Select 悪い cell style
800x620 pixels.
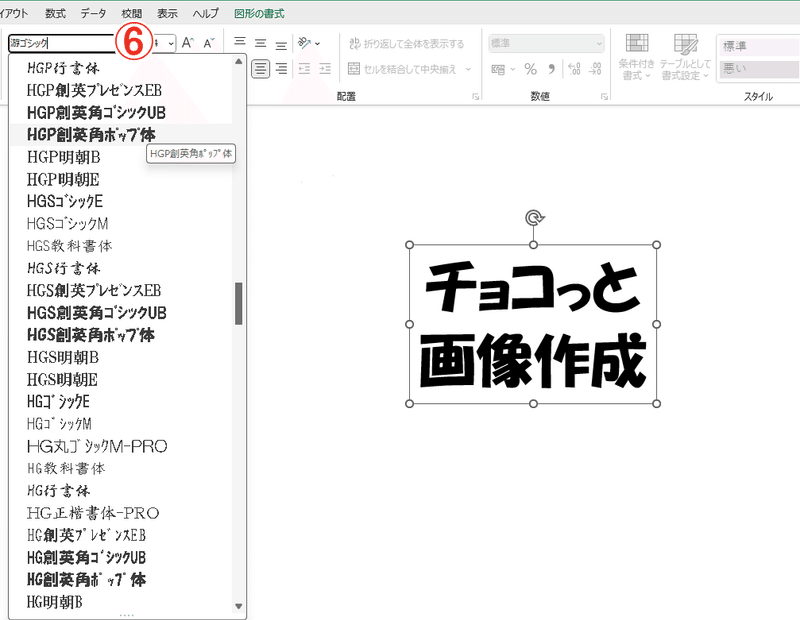759,68
